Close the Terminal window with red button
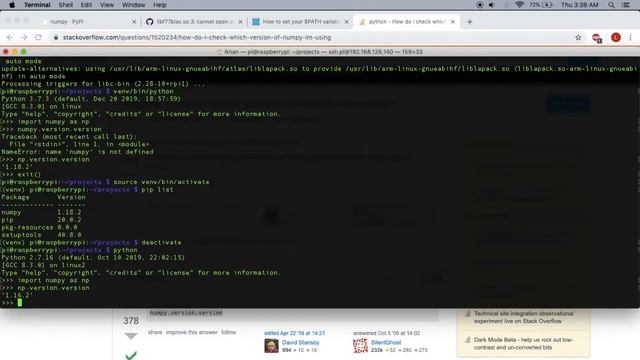 click(6, 52)
